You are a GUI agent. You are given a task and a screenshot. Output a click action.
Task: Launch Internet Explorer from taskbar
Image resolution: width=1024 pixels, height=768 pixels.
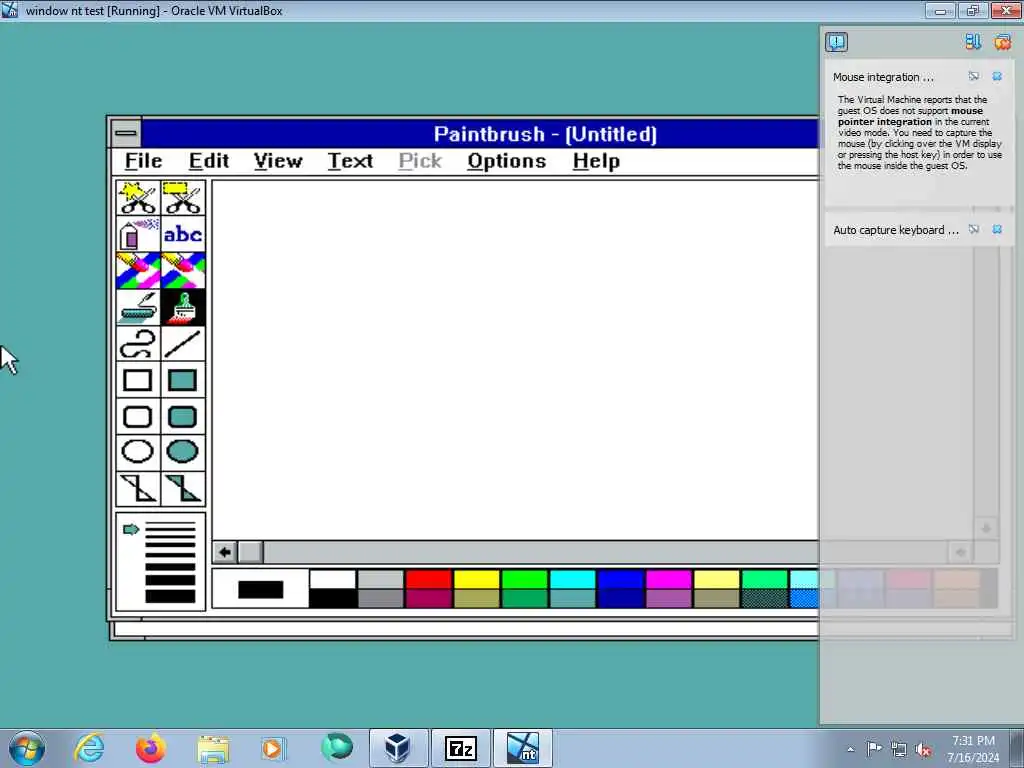(89, 748)
